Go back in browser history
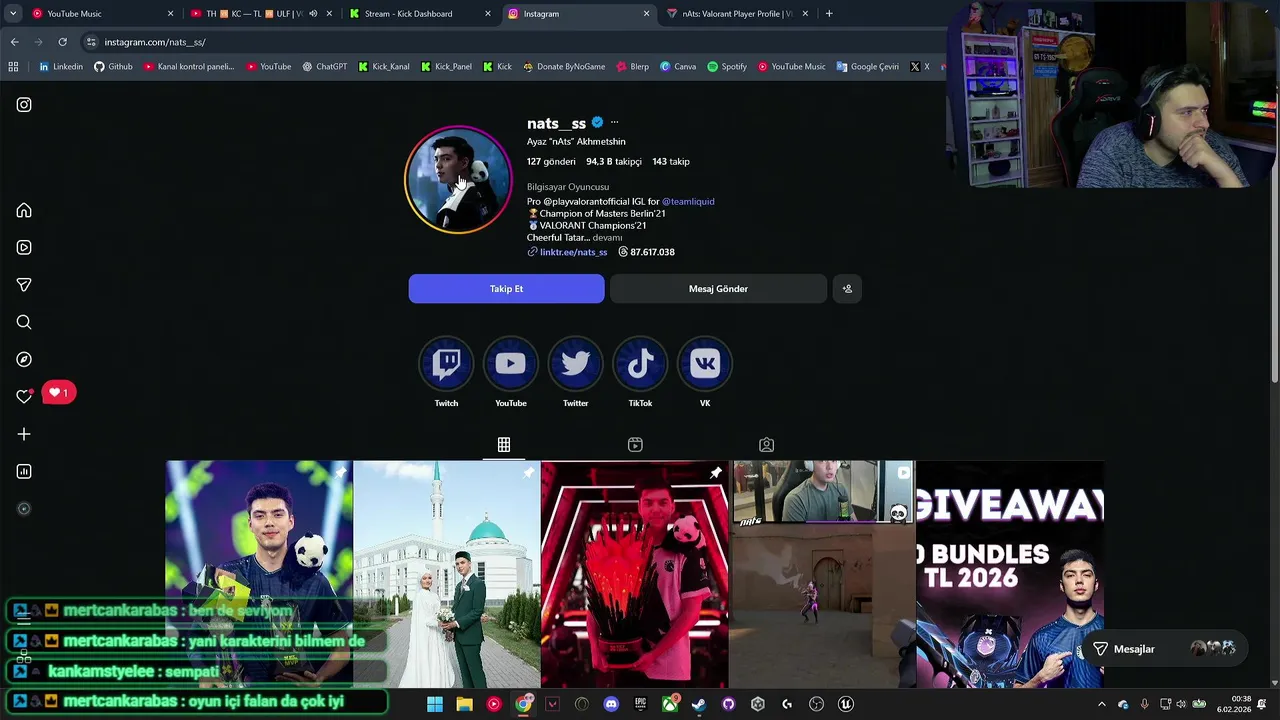The height and width of the screenshot is (720, 1280). coord(14,42)
